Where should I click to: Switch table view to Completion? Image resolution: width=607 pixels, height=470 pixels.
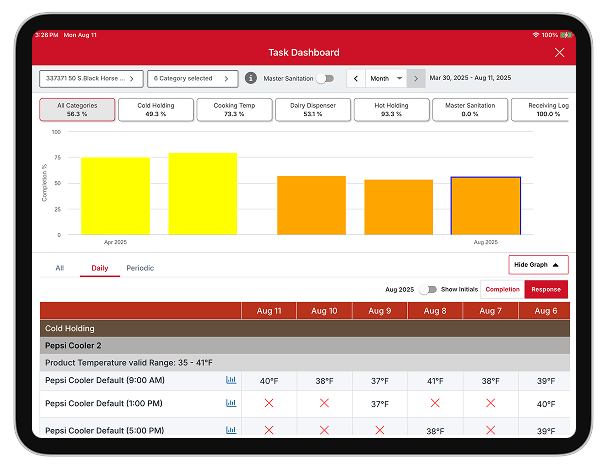[502, 289]
